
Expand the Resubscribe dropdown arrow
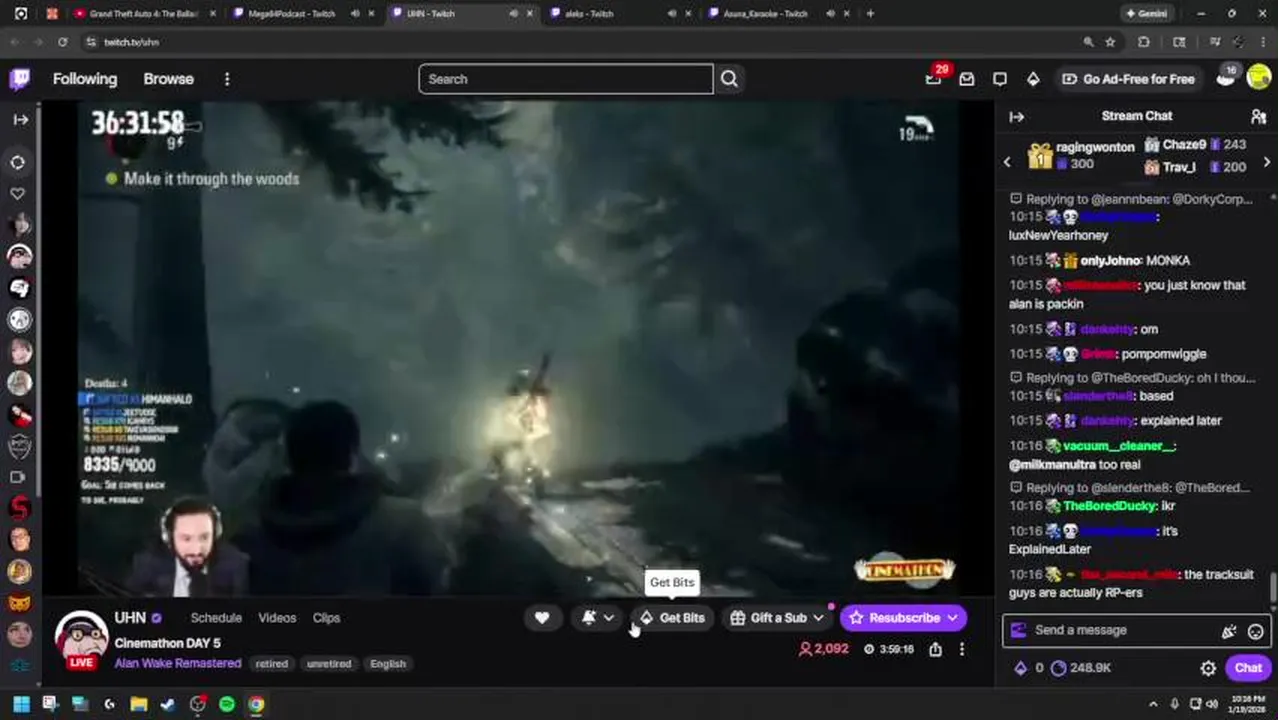pyautogui.click(x=952, y=618)
